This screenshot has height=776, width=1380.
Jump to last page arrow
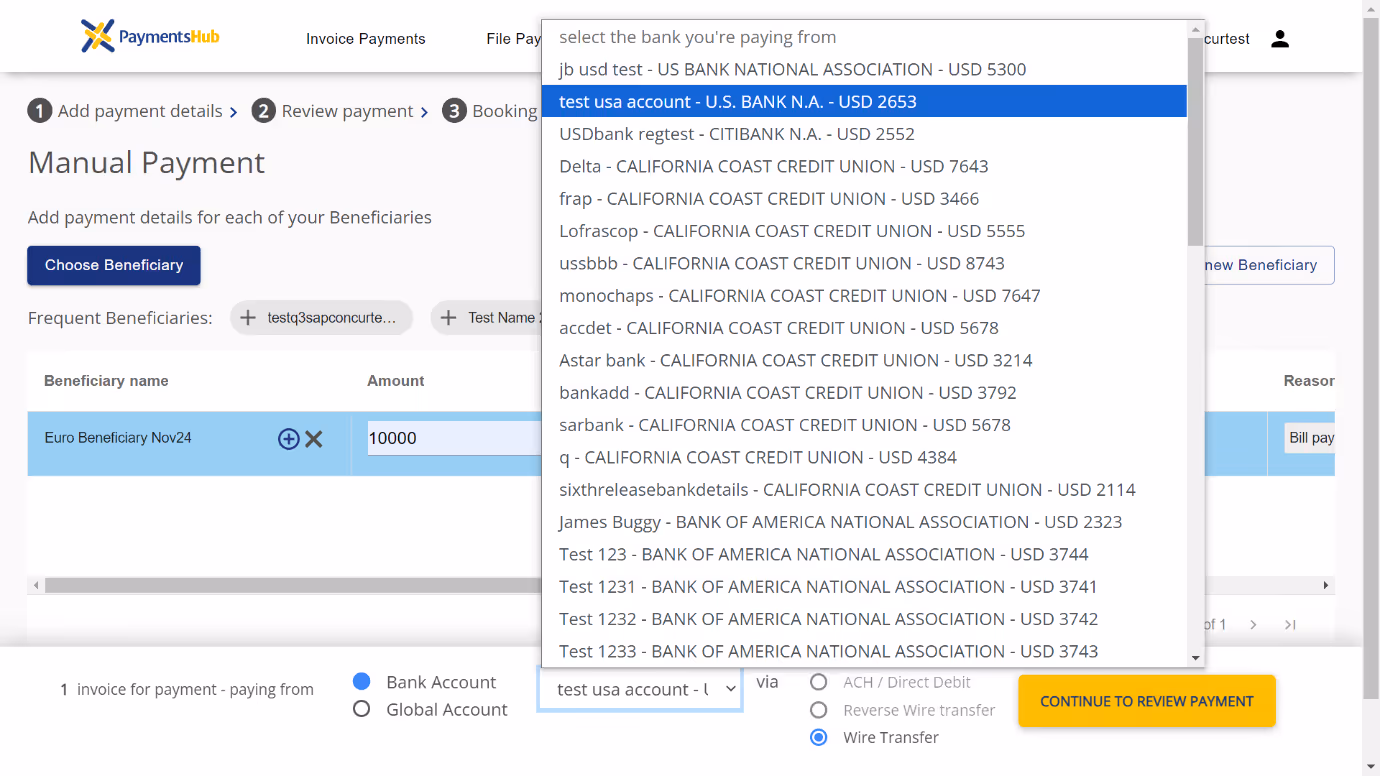pyautogui.click(x=1290, y=625)
